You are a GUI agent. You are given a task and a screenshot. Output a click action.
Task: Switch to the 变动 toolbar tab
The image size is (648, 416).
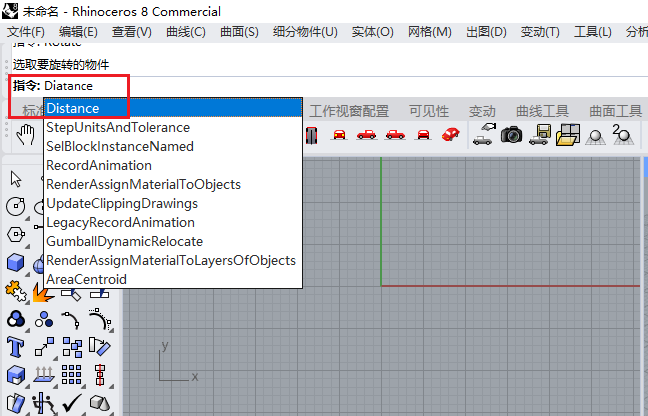point(482,111)
